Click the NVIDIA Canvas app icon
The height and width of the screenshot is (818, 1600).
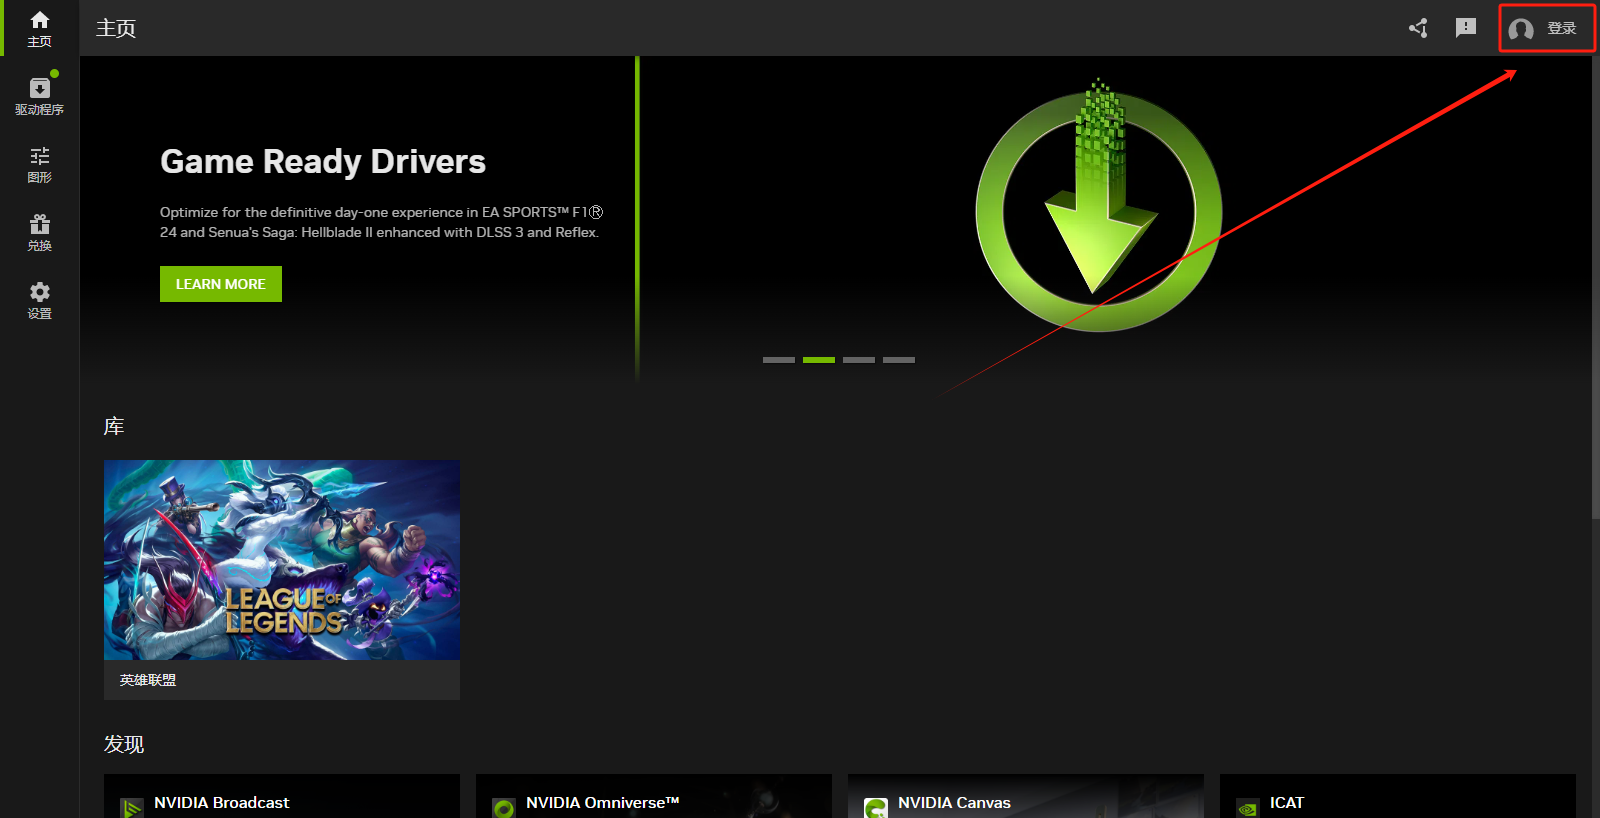[x=876, y=808]
